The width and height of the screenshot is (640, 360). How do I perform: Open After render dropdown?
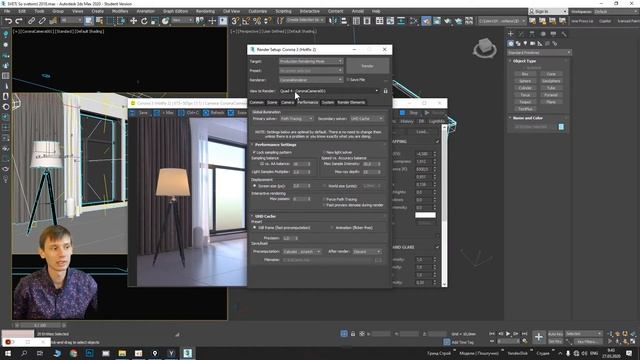[x=367, y=251]
